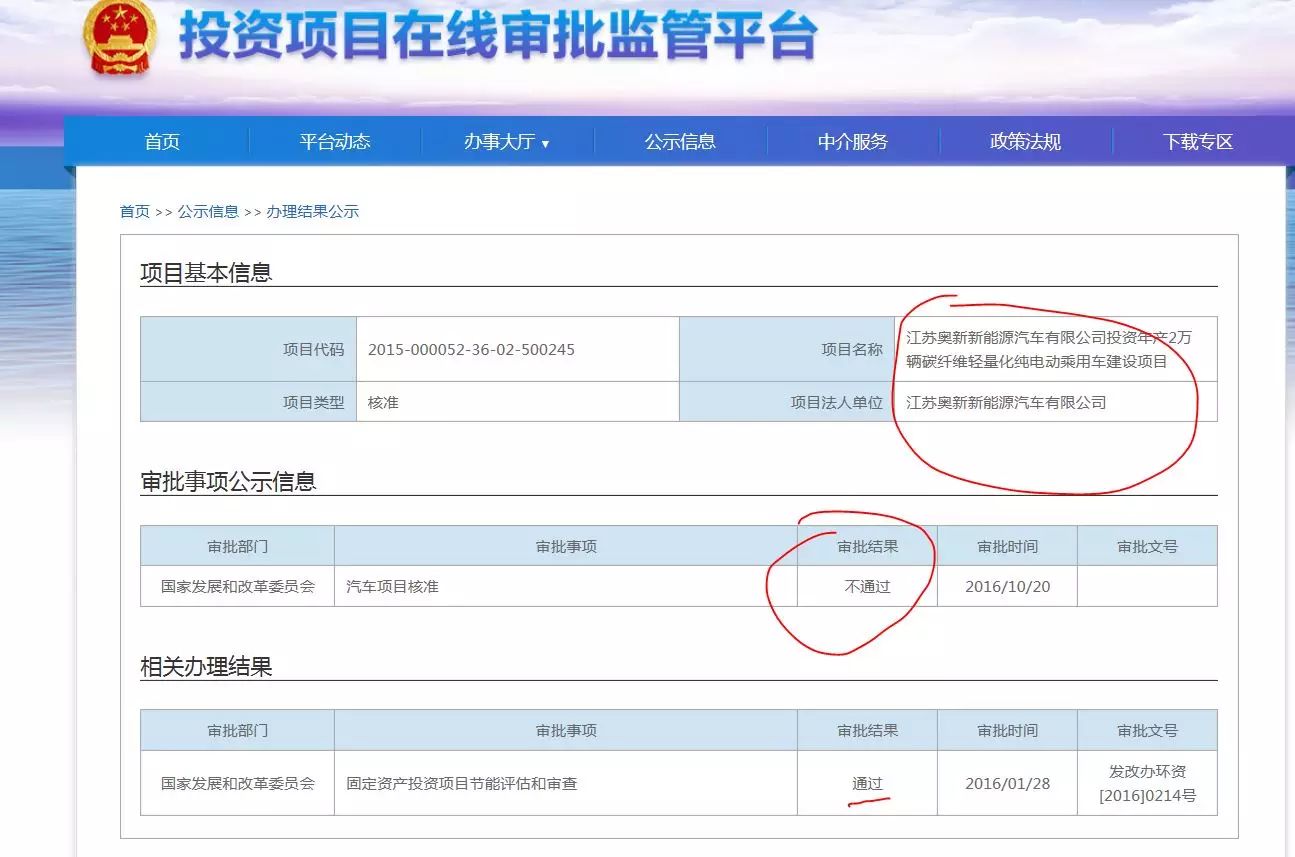The image size is (1295, 857).
Task: Click the date 2016/10/20 cell
Action: (1007, 587)
